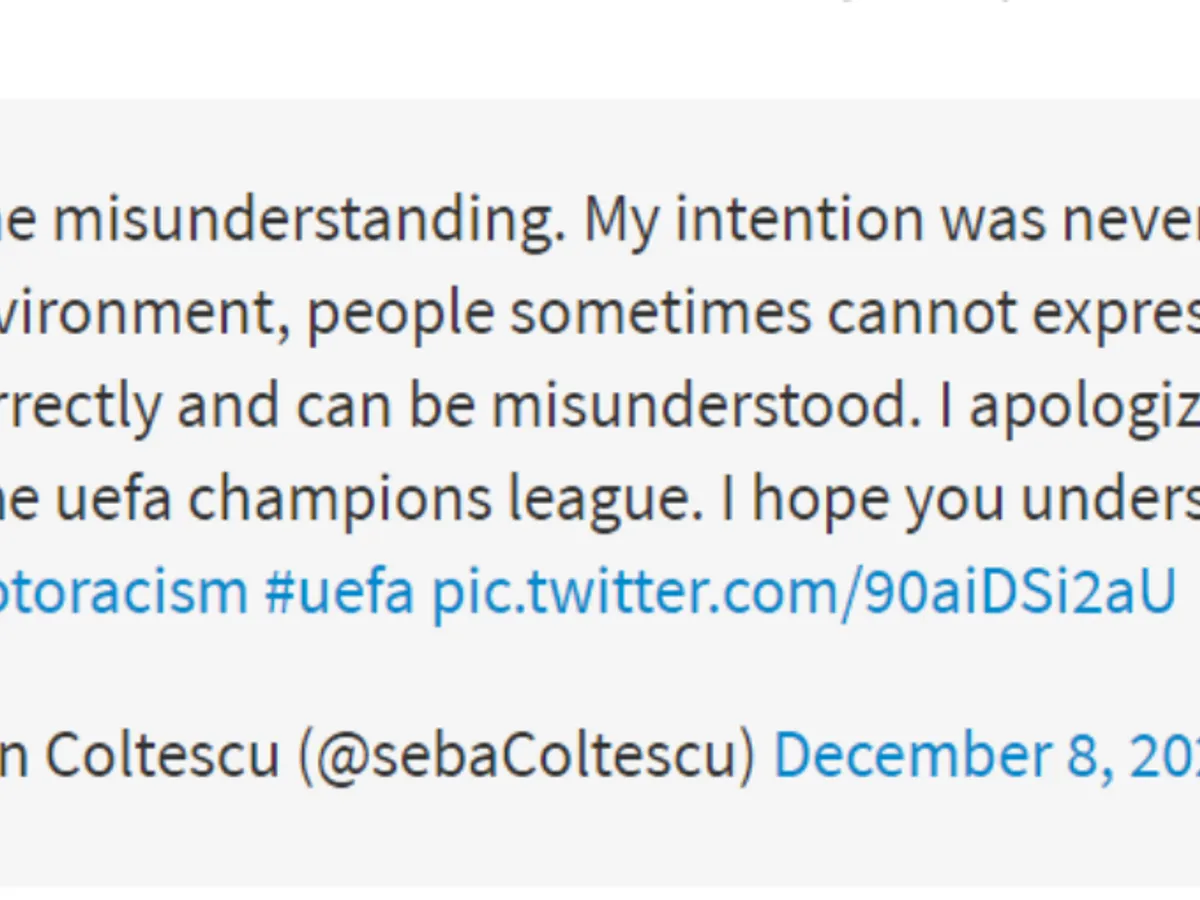Click the December 8 tweet date link
The width and height of the screenshot is (1200, 900).
(985, 755)
